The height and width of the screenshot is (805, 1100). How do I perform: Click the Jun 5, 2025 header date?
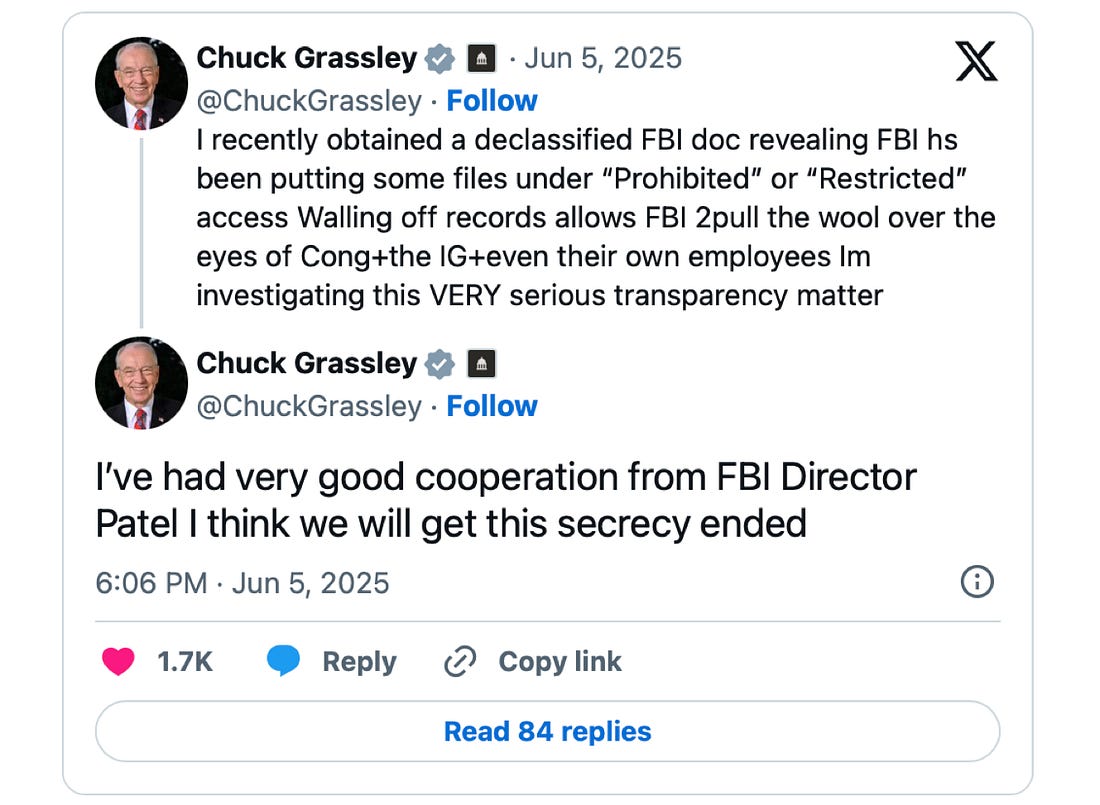603,59
